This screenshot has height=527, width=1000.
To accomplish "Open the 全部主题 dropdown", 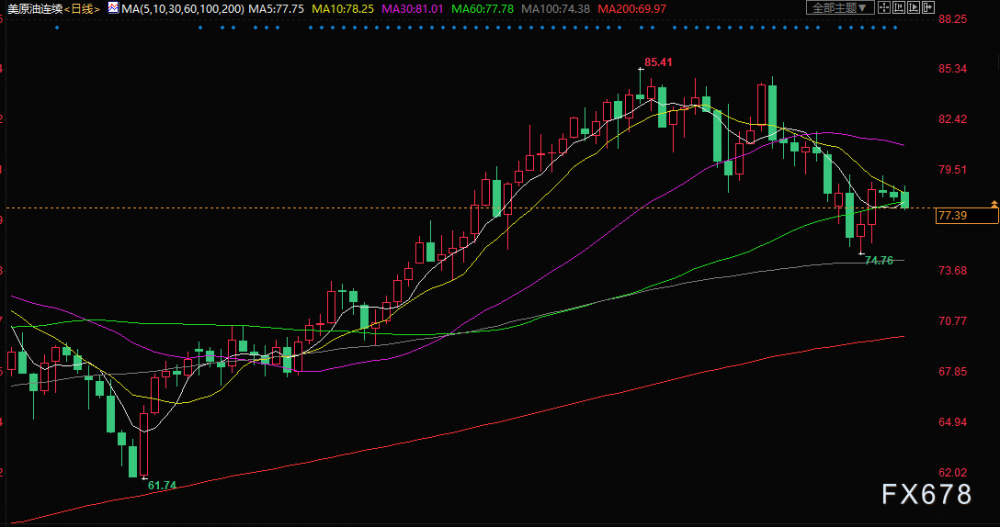I will point(840,8).
